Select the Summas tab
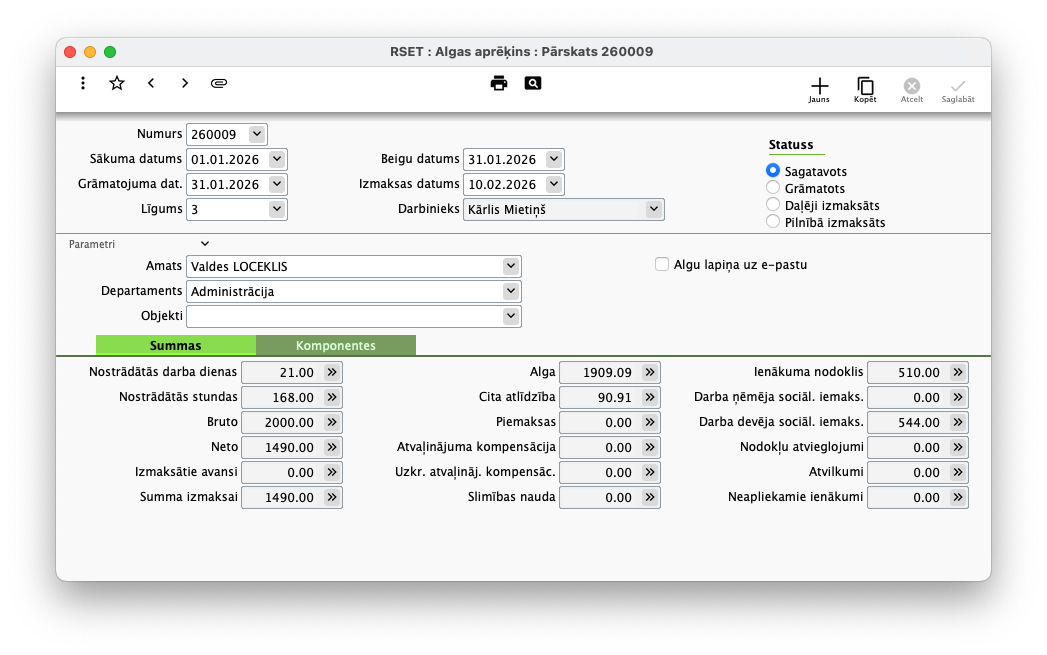The width and height of the screenshot is (1047, 655). tap(175, 346)
